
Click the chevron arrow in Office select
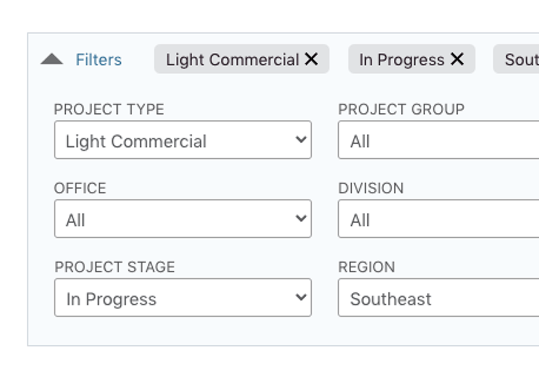(301, 218)
